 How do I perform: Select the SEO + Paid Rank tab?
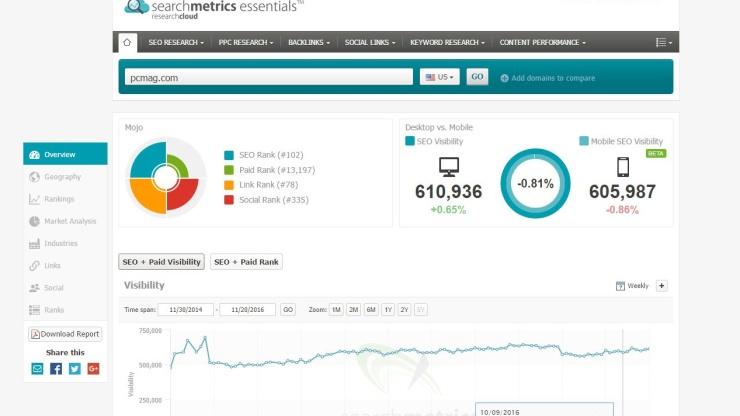[246, 262]
